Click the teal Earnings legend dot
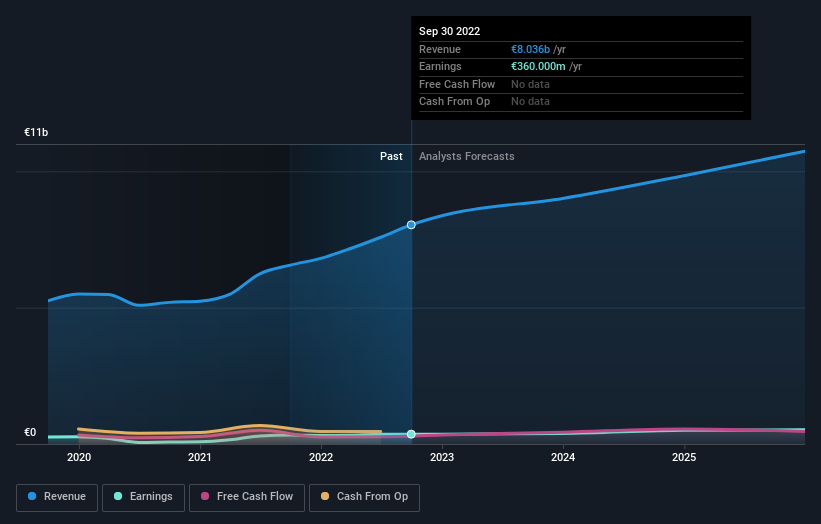 click(118, 496)
